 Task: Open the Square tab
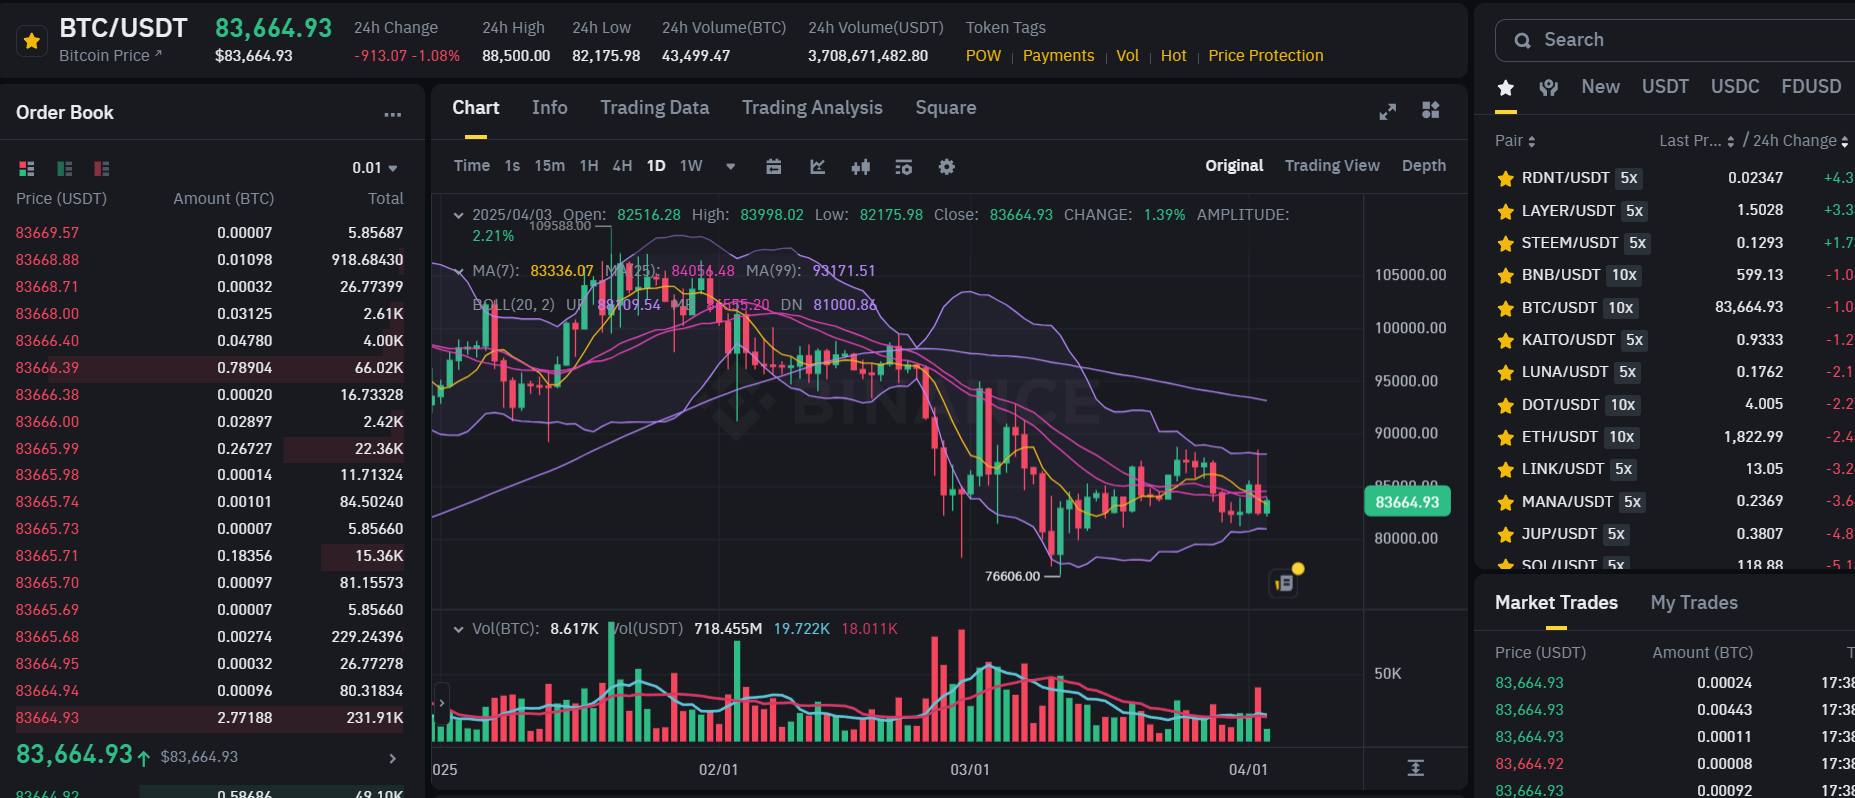(x=945, y=108)
